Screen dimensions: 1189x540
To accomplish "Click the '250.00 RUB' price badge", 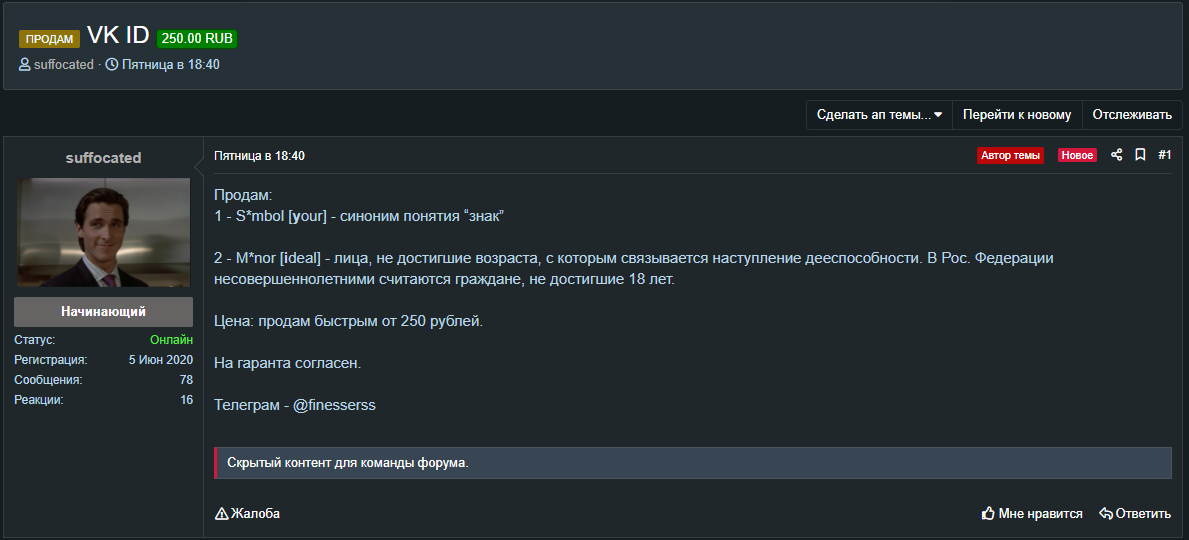I will [197, 39].
